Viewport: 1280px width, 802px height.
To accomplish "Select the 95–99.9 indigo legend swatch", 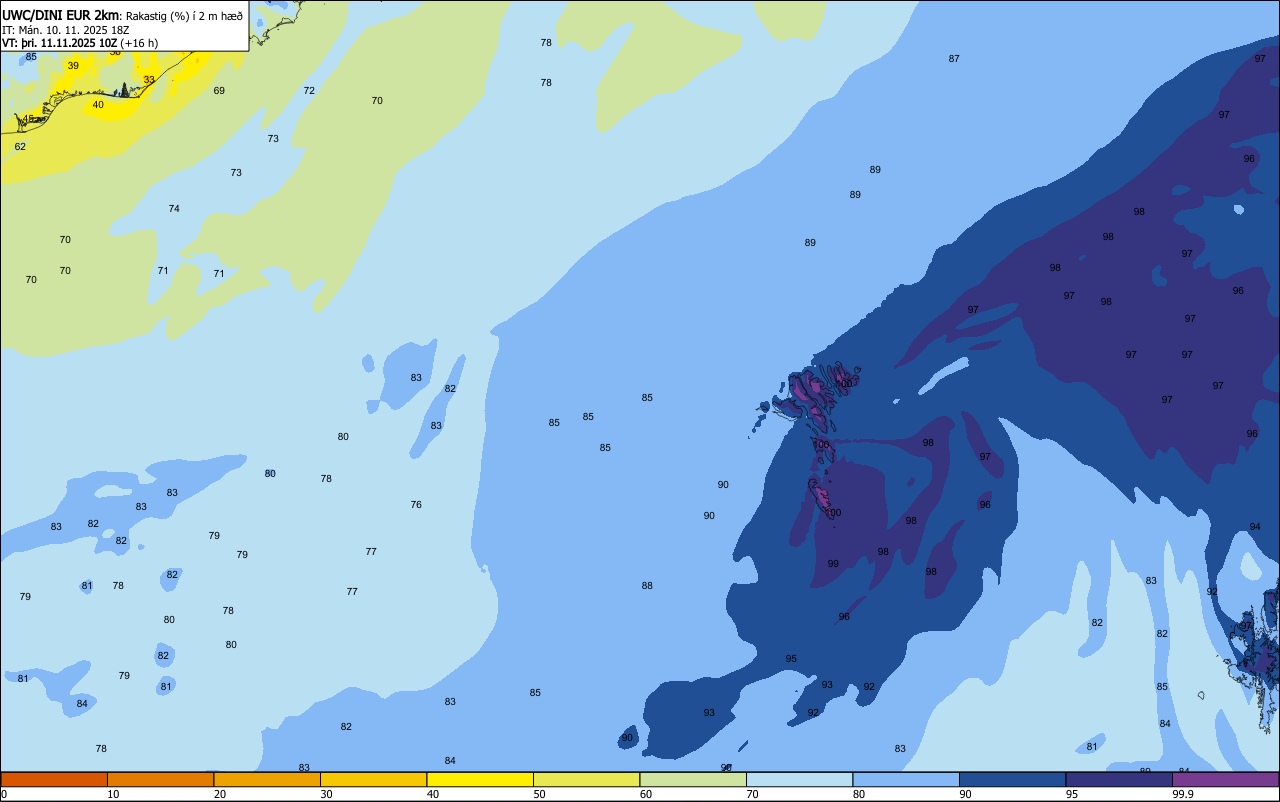I will point(1119,779).
